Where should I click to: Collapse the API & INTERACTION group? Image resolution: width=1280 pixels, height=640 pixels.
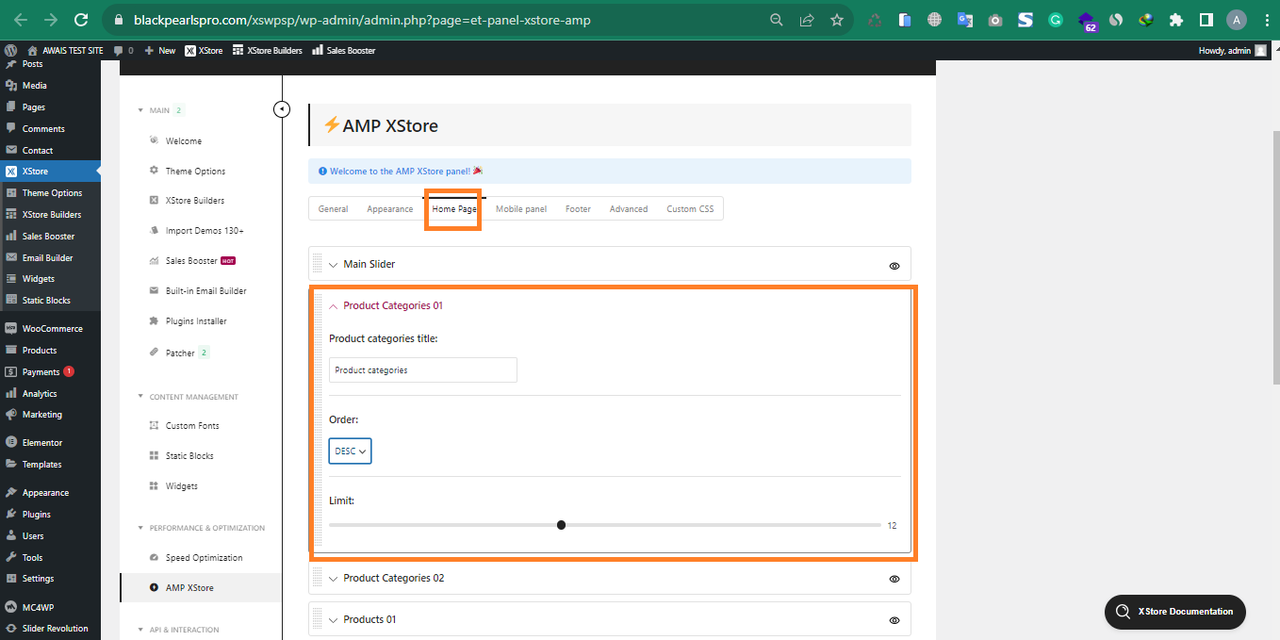[141, 630]
